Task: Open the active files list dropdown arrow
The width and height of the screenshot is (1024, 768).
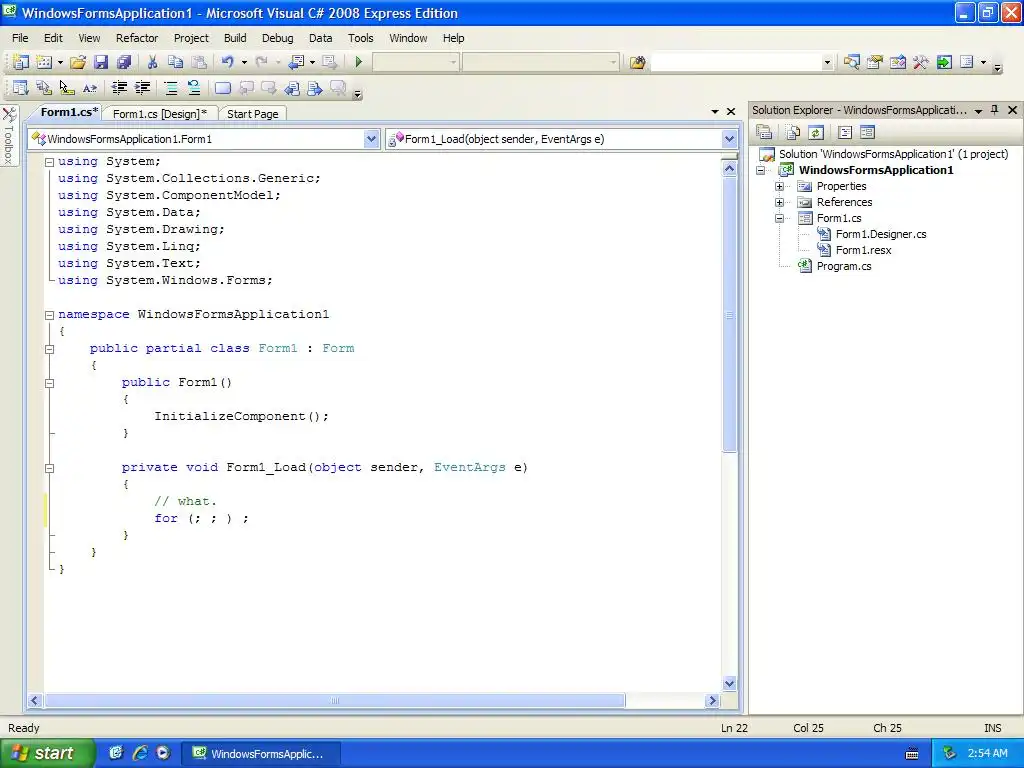Action: (715, 112)
